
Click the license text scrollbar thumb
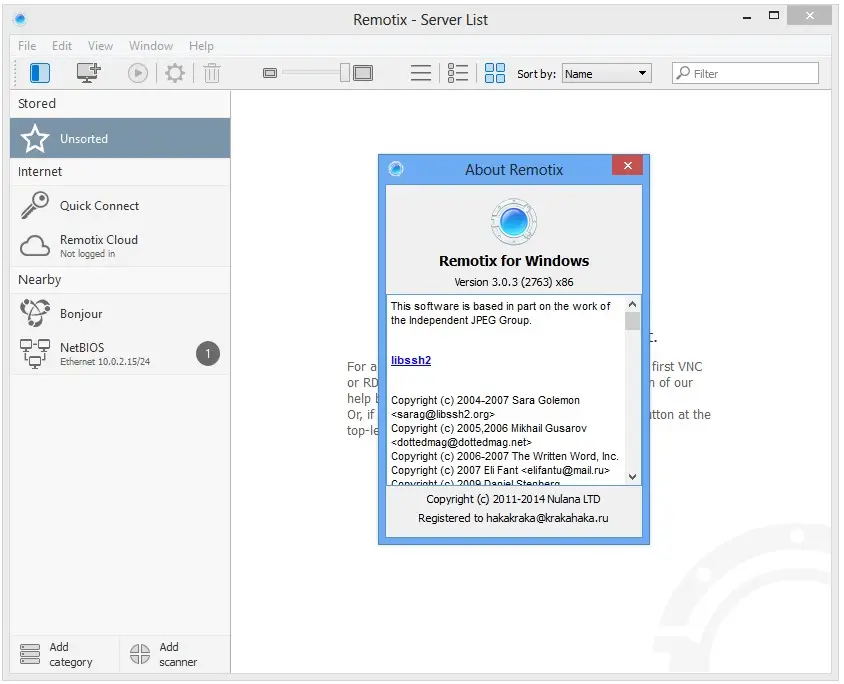click(x=632, y=321)
